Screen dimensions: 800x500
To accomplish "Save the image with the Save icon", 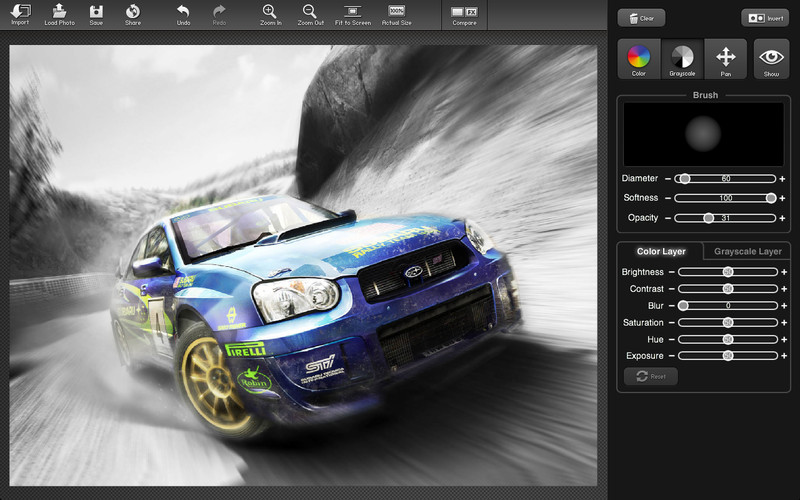I will pyautogui.click(x=96, y=13).
